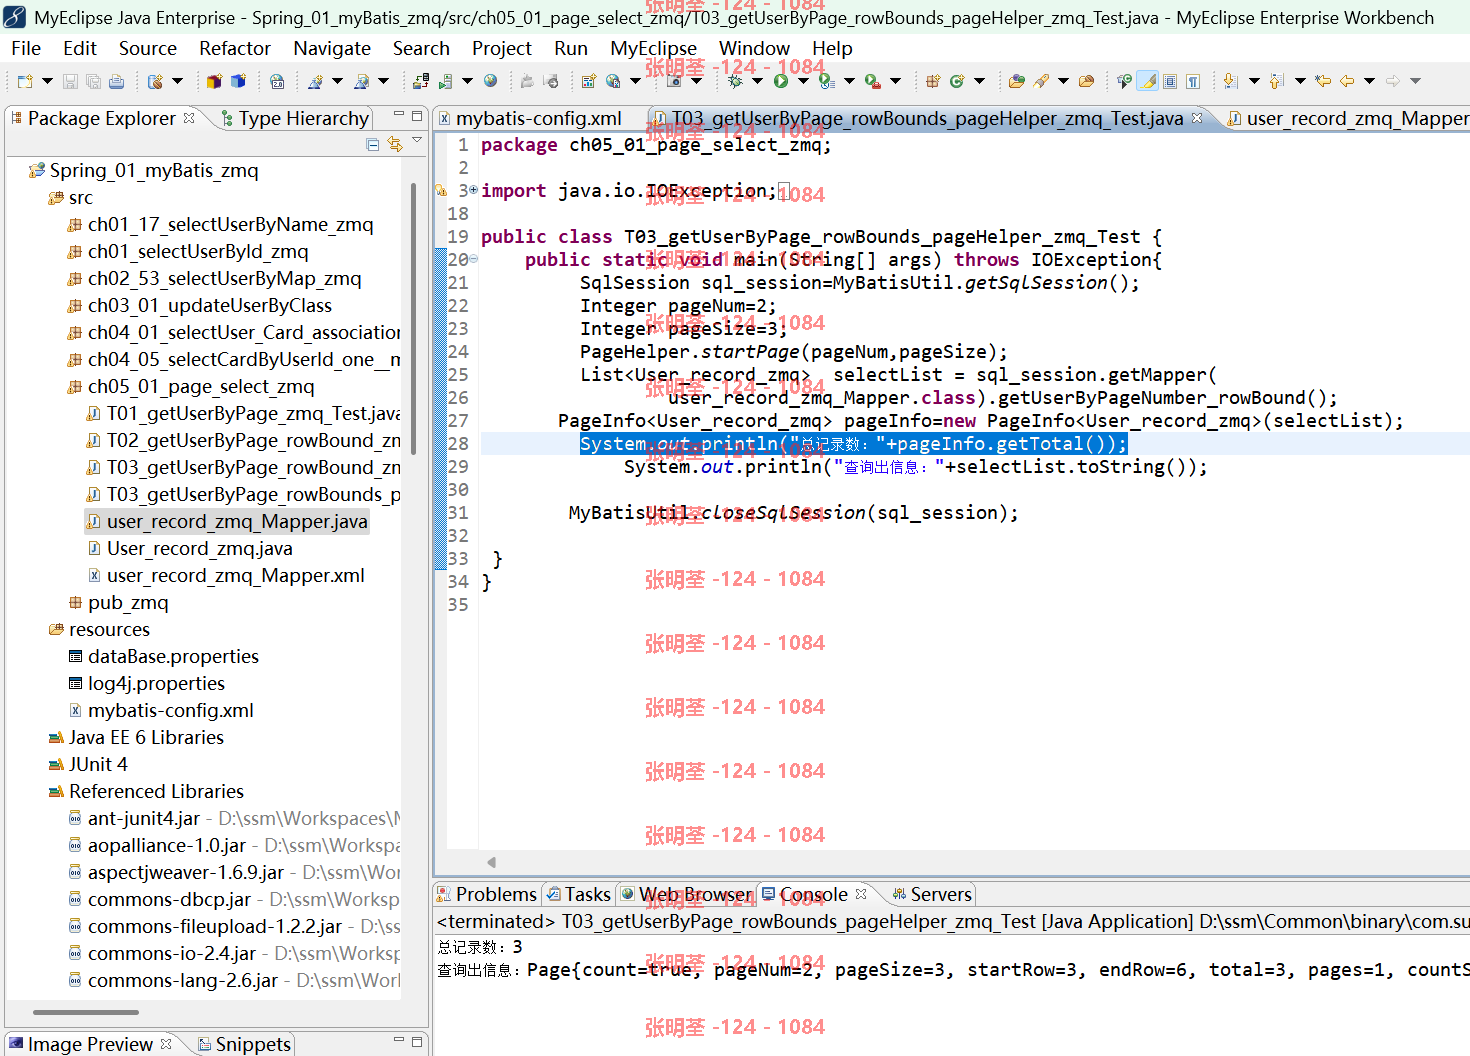Maximize the Package Explorer panel
This screenshot has height=1056, width=1470.
pyautogui.click(x=417, y=115)
